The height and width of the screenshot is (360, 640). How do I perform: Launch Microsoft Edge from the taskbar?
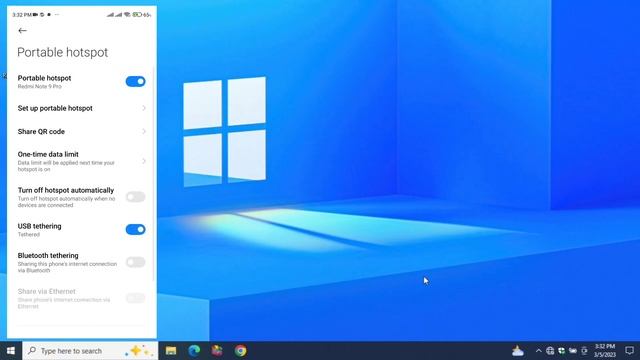point(194,351)
